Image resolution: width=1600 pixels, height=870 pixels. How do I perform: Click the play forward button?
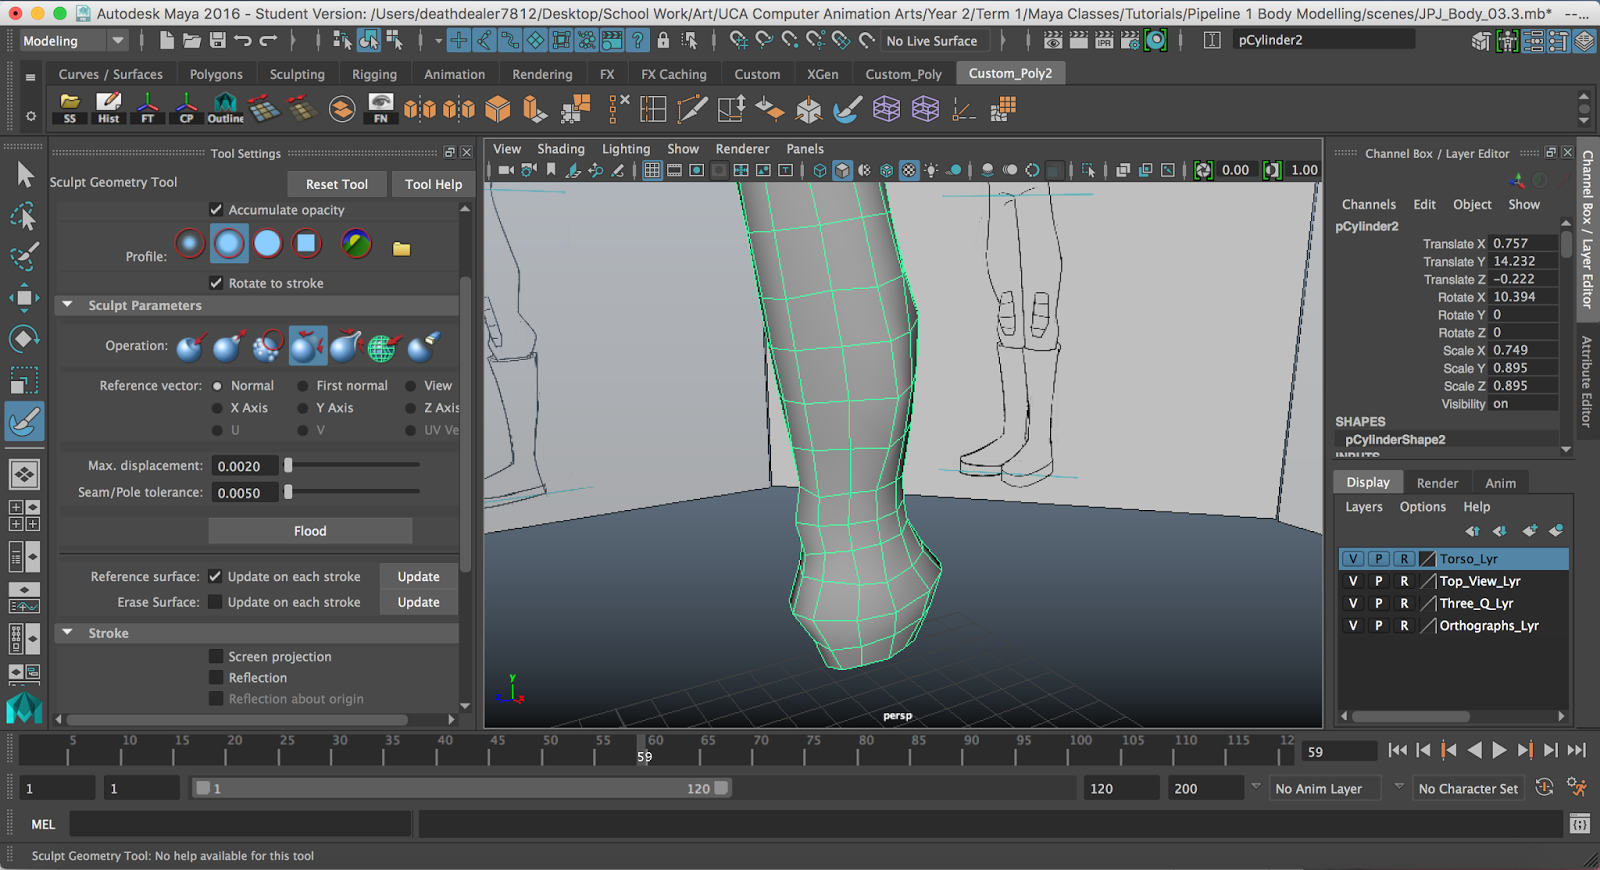(1499, 750)
